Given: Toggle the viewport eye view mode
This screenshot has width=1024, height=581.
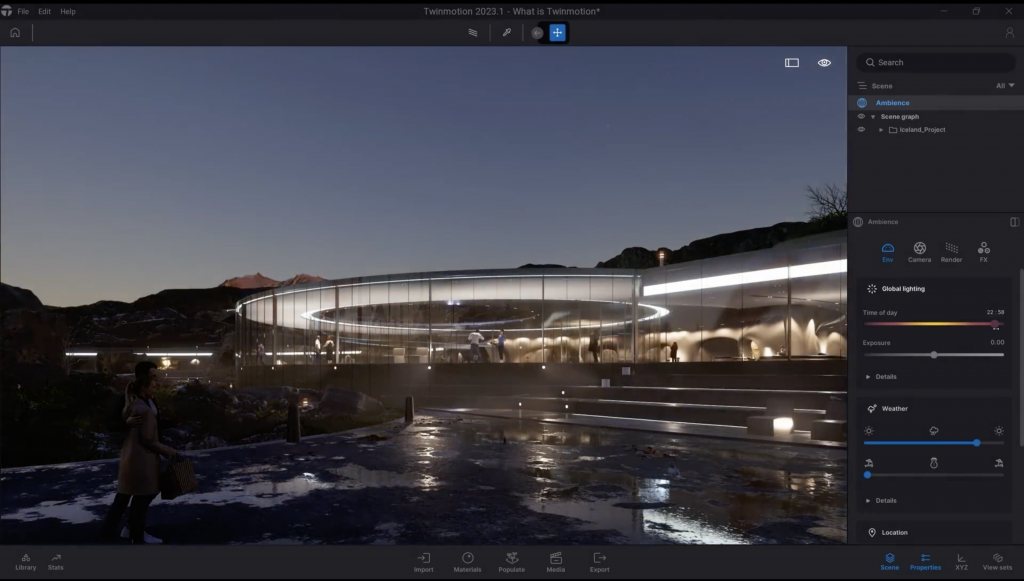Looking at the screenshot, I should (x=824, y=62).
